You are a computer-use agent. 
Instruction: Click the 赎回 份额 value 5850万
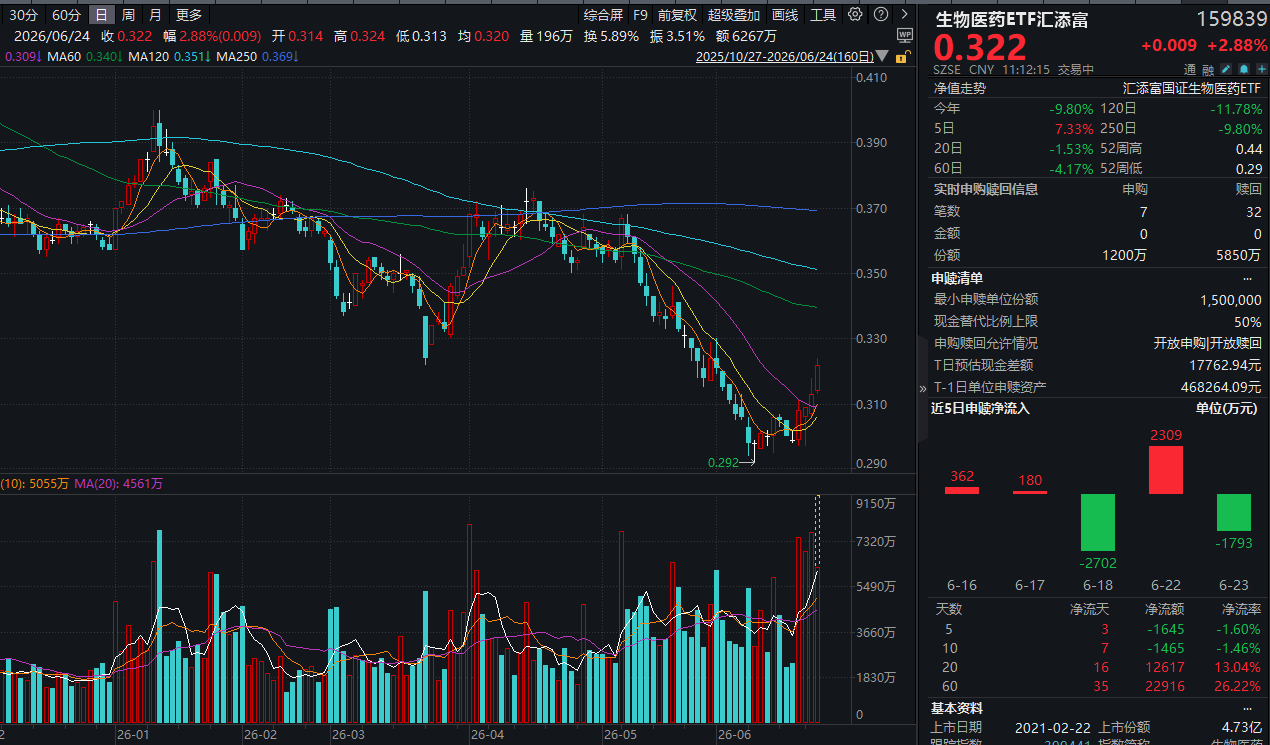1239,255
